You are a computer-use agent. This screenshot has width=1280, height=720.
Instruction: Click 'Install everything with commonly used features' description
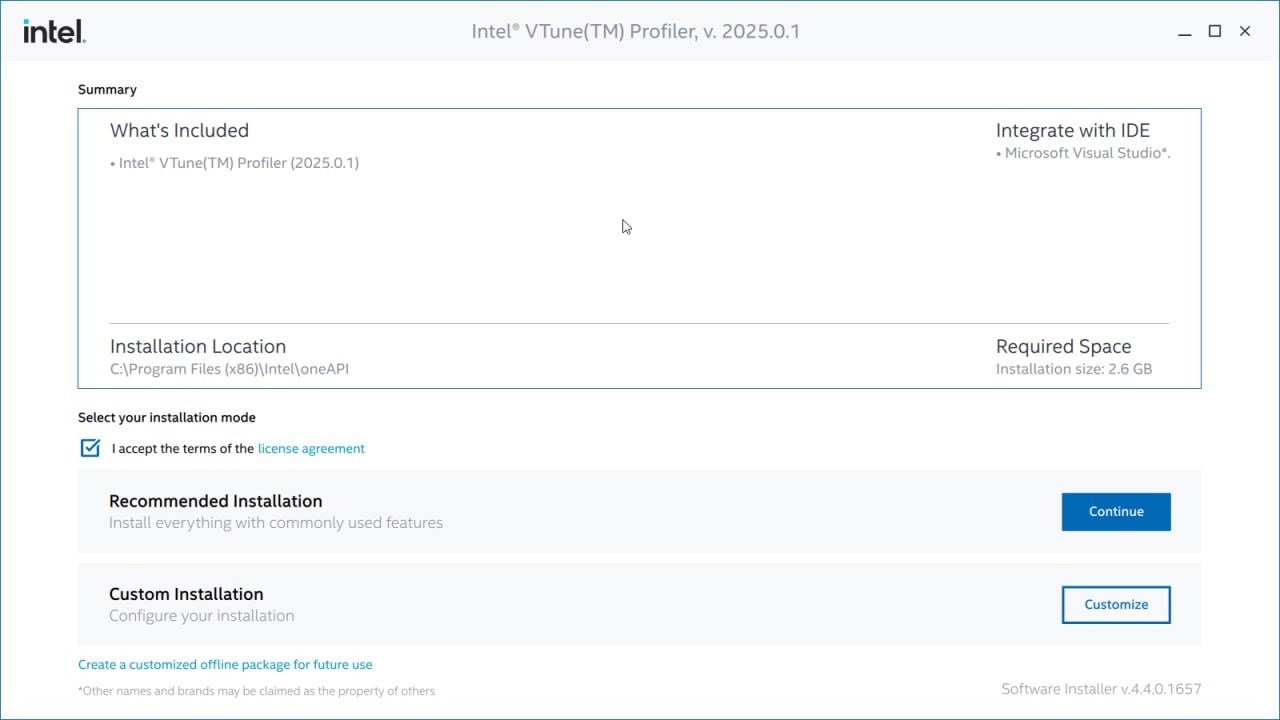pos(276,523)
